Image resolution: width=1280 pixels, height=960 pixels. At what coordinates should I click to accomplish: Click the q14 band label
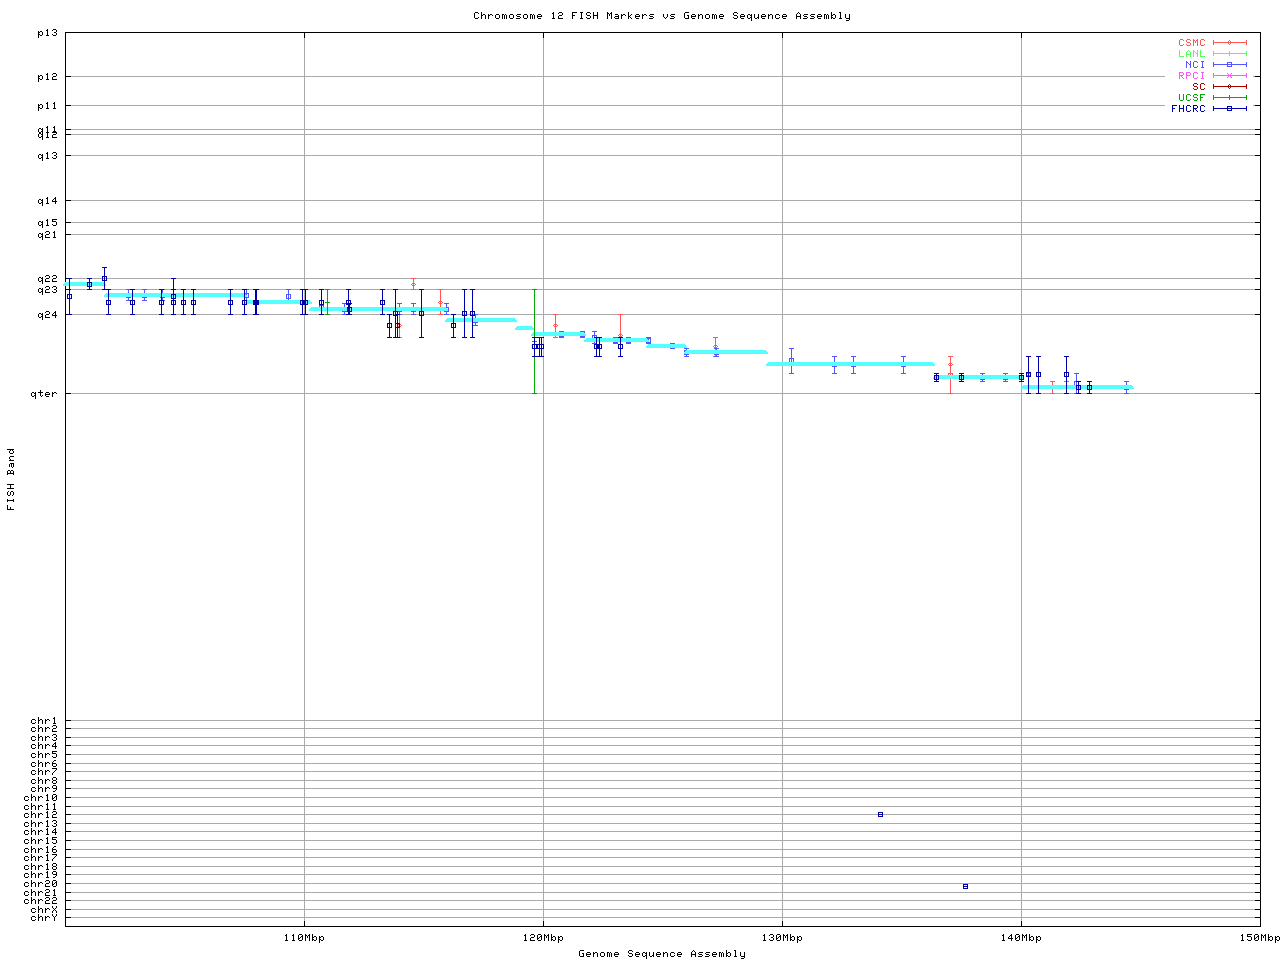pos(47,201)
